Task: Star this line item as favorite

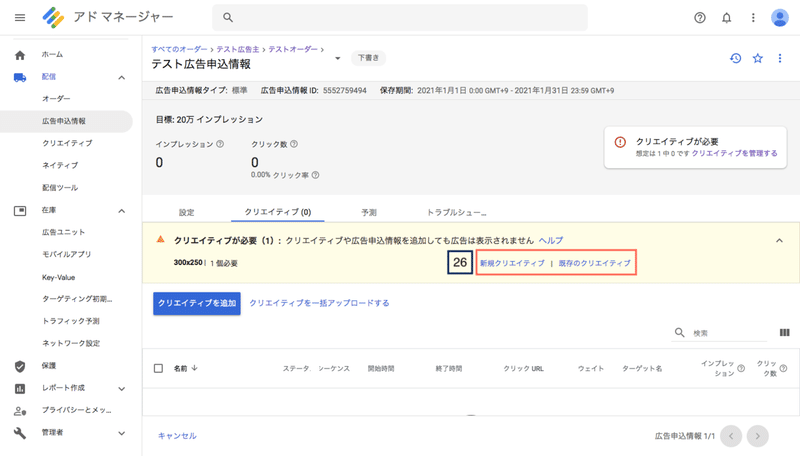Action: pos(758,58)
